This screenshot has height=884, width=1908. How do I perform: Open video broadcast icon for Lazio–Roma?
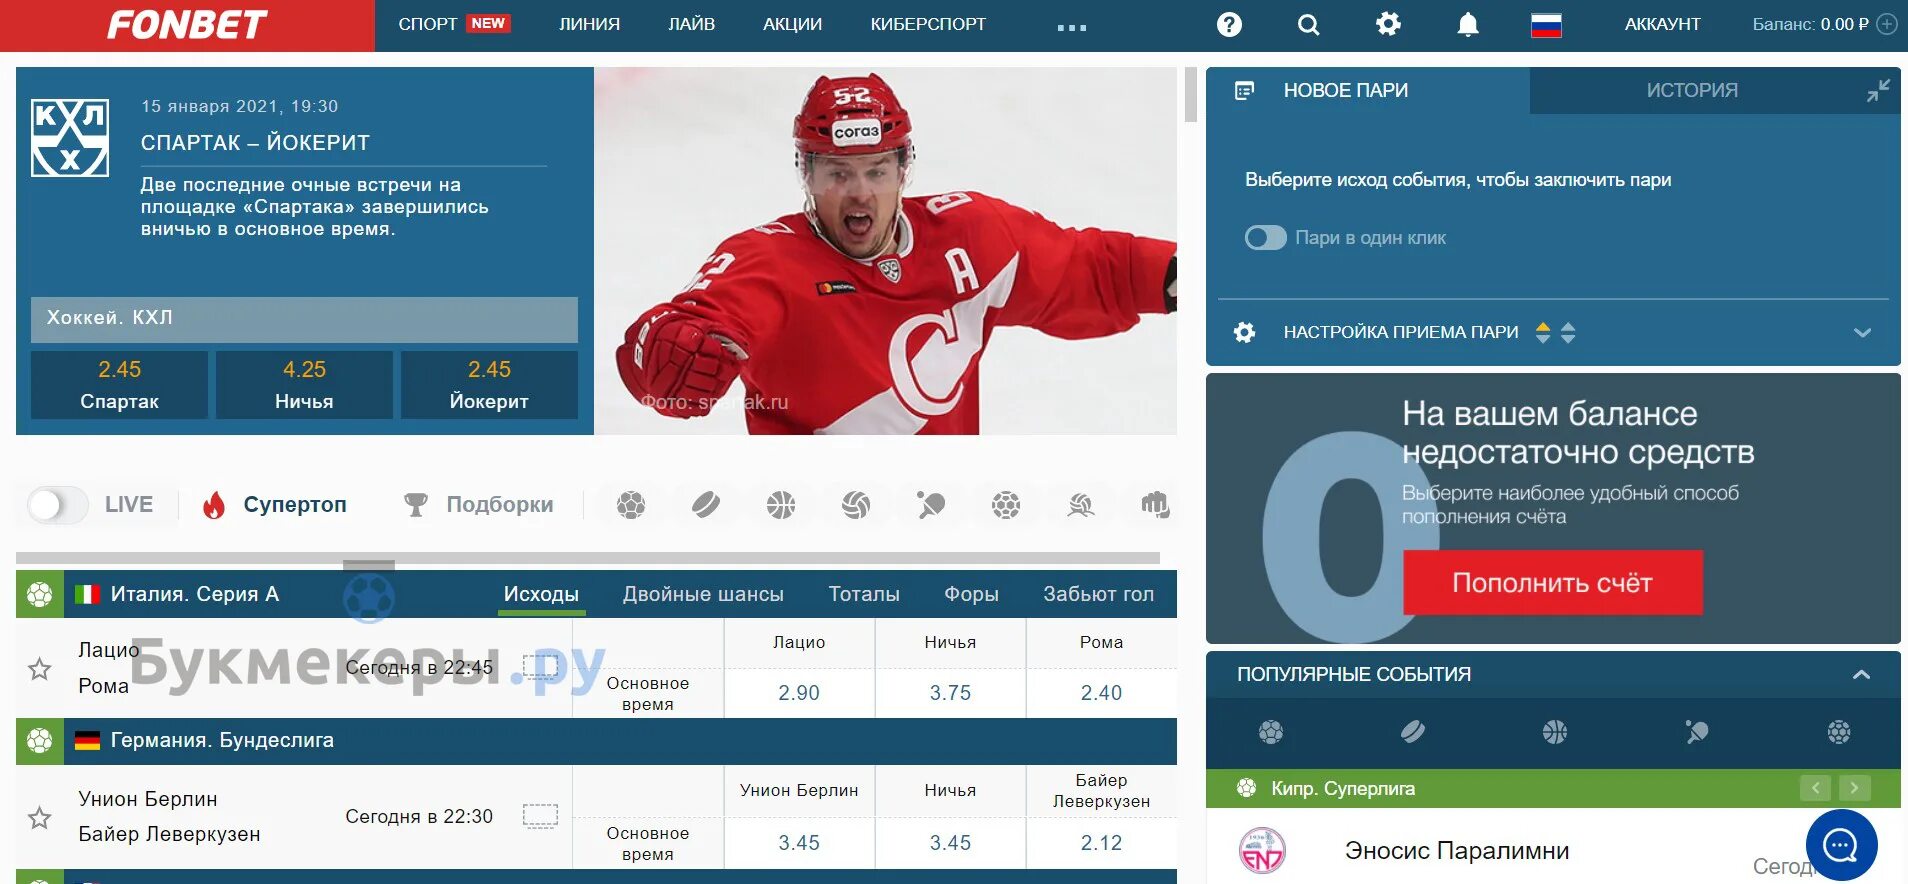540,666
